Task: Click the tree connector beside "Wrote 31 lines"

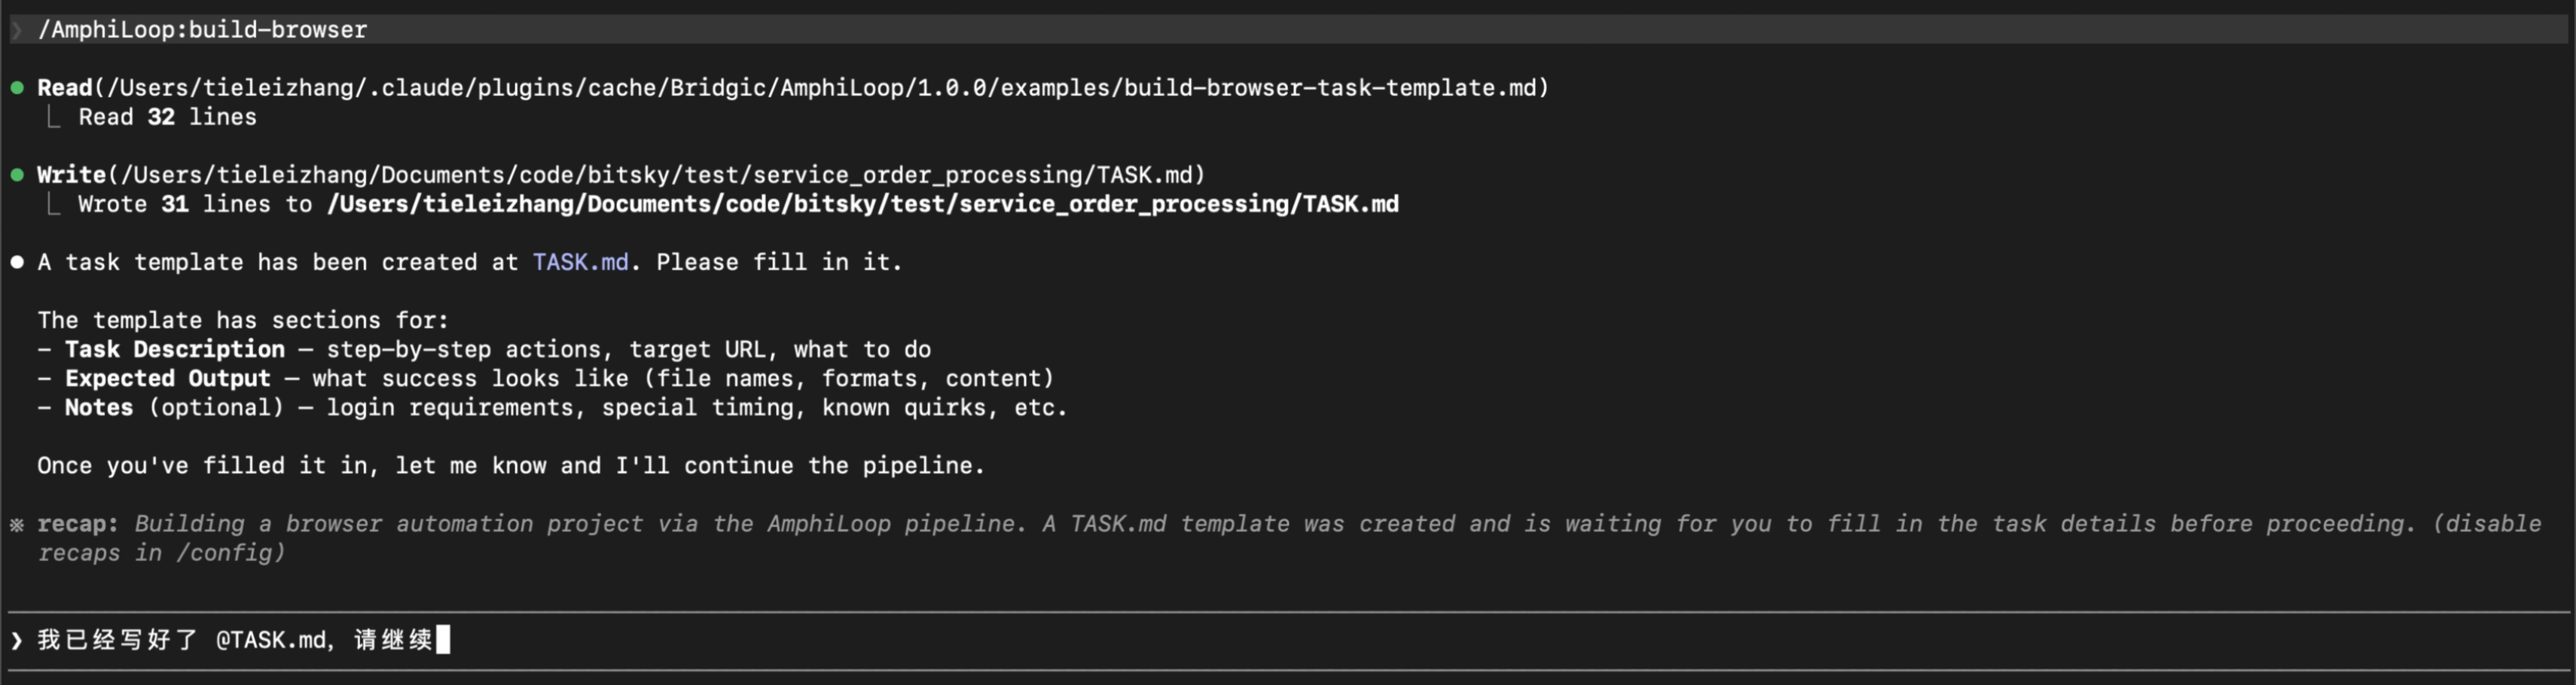Action: 54,204
